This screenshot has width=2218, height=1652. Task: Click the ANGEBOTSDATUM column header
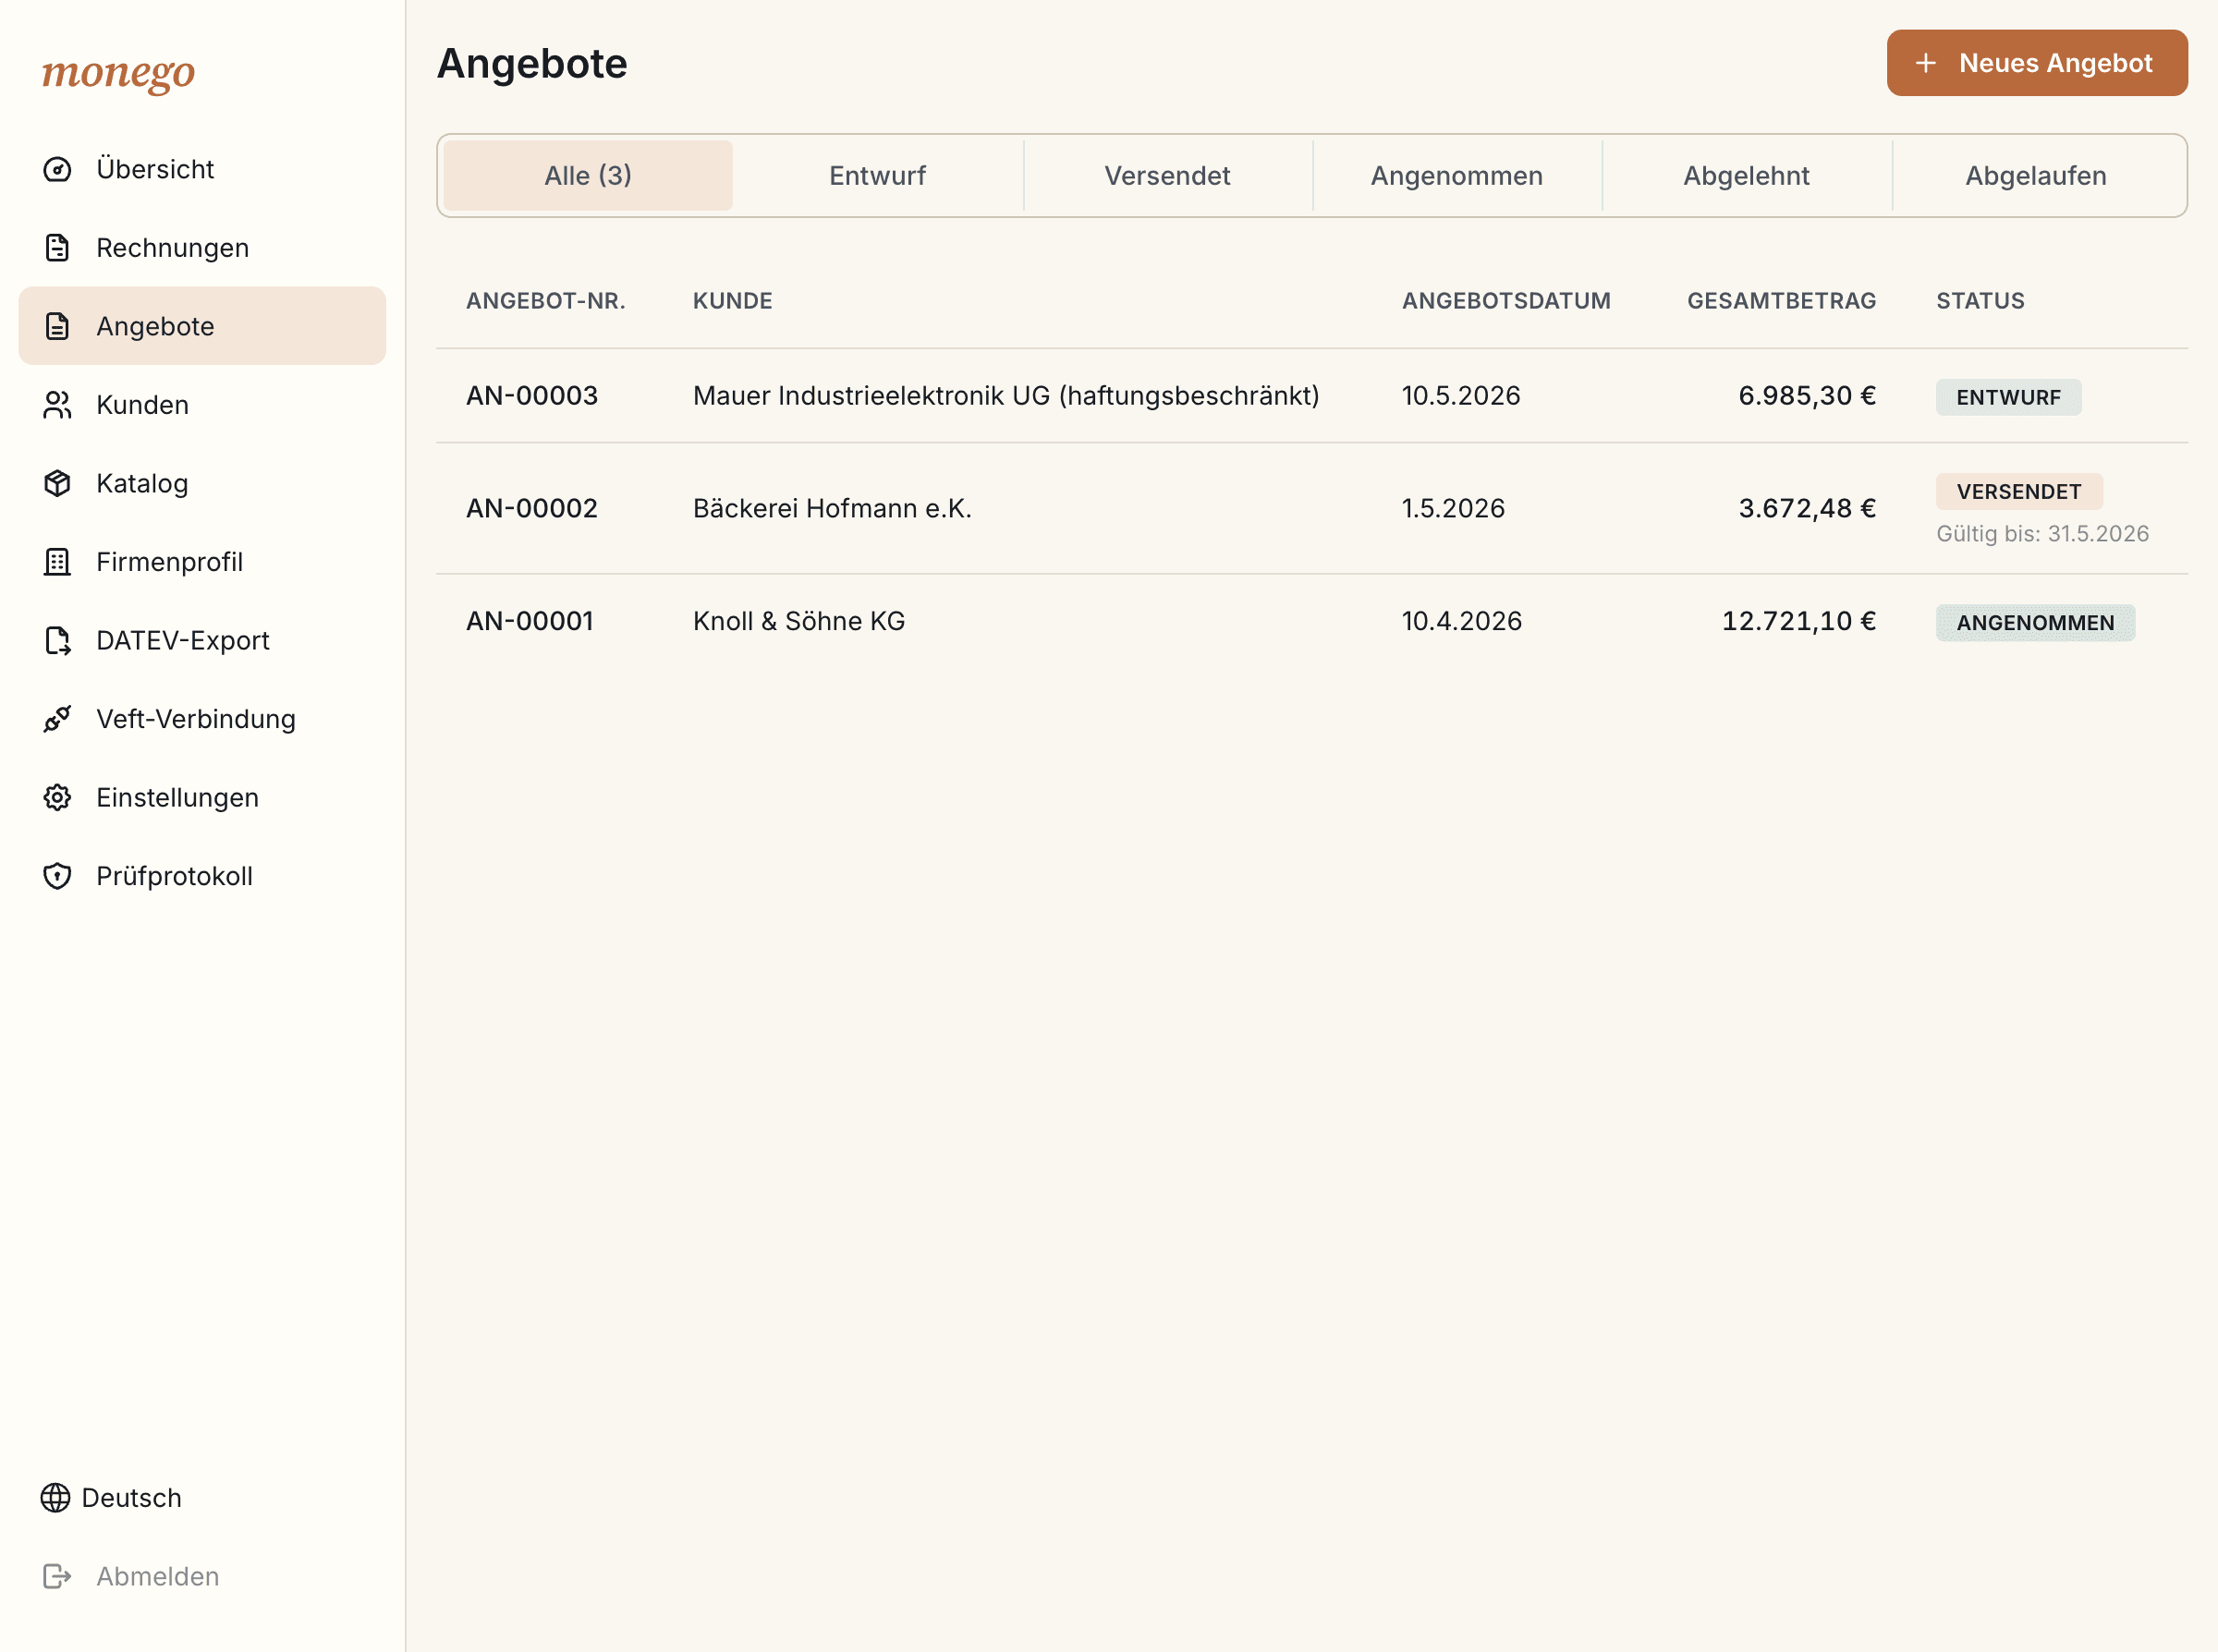[1506, 301]
